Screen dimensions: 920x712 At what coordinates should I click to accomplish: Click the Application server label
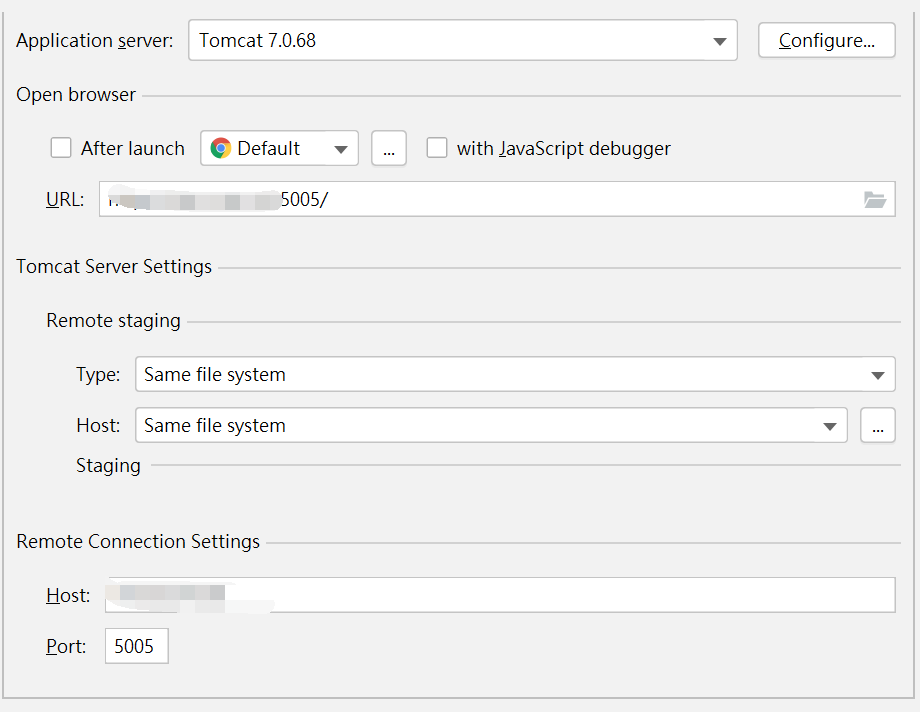[95, 41]
